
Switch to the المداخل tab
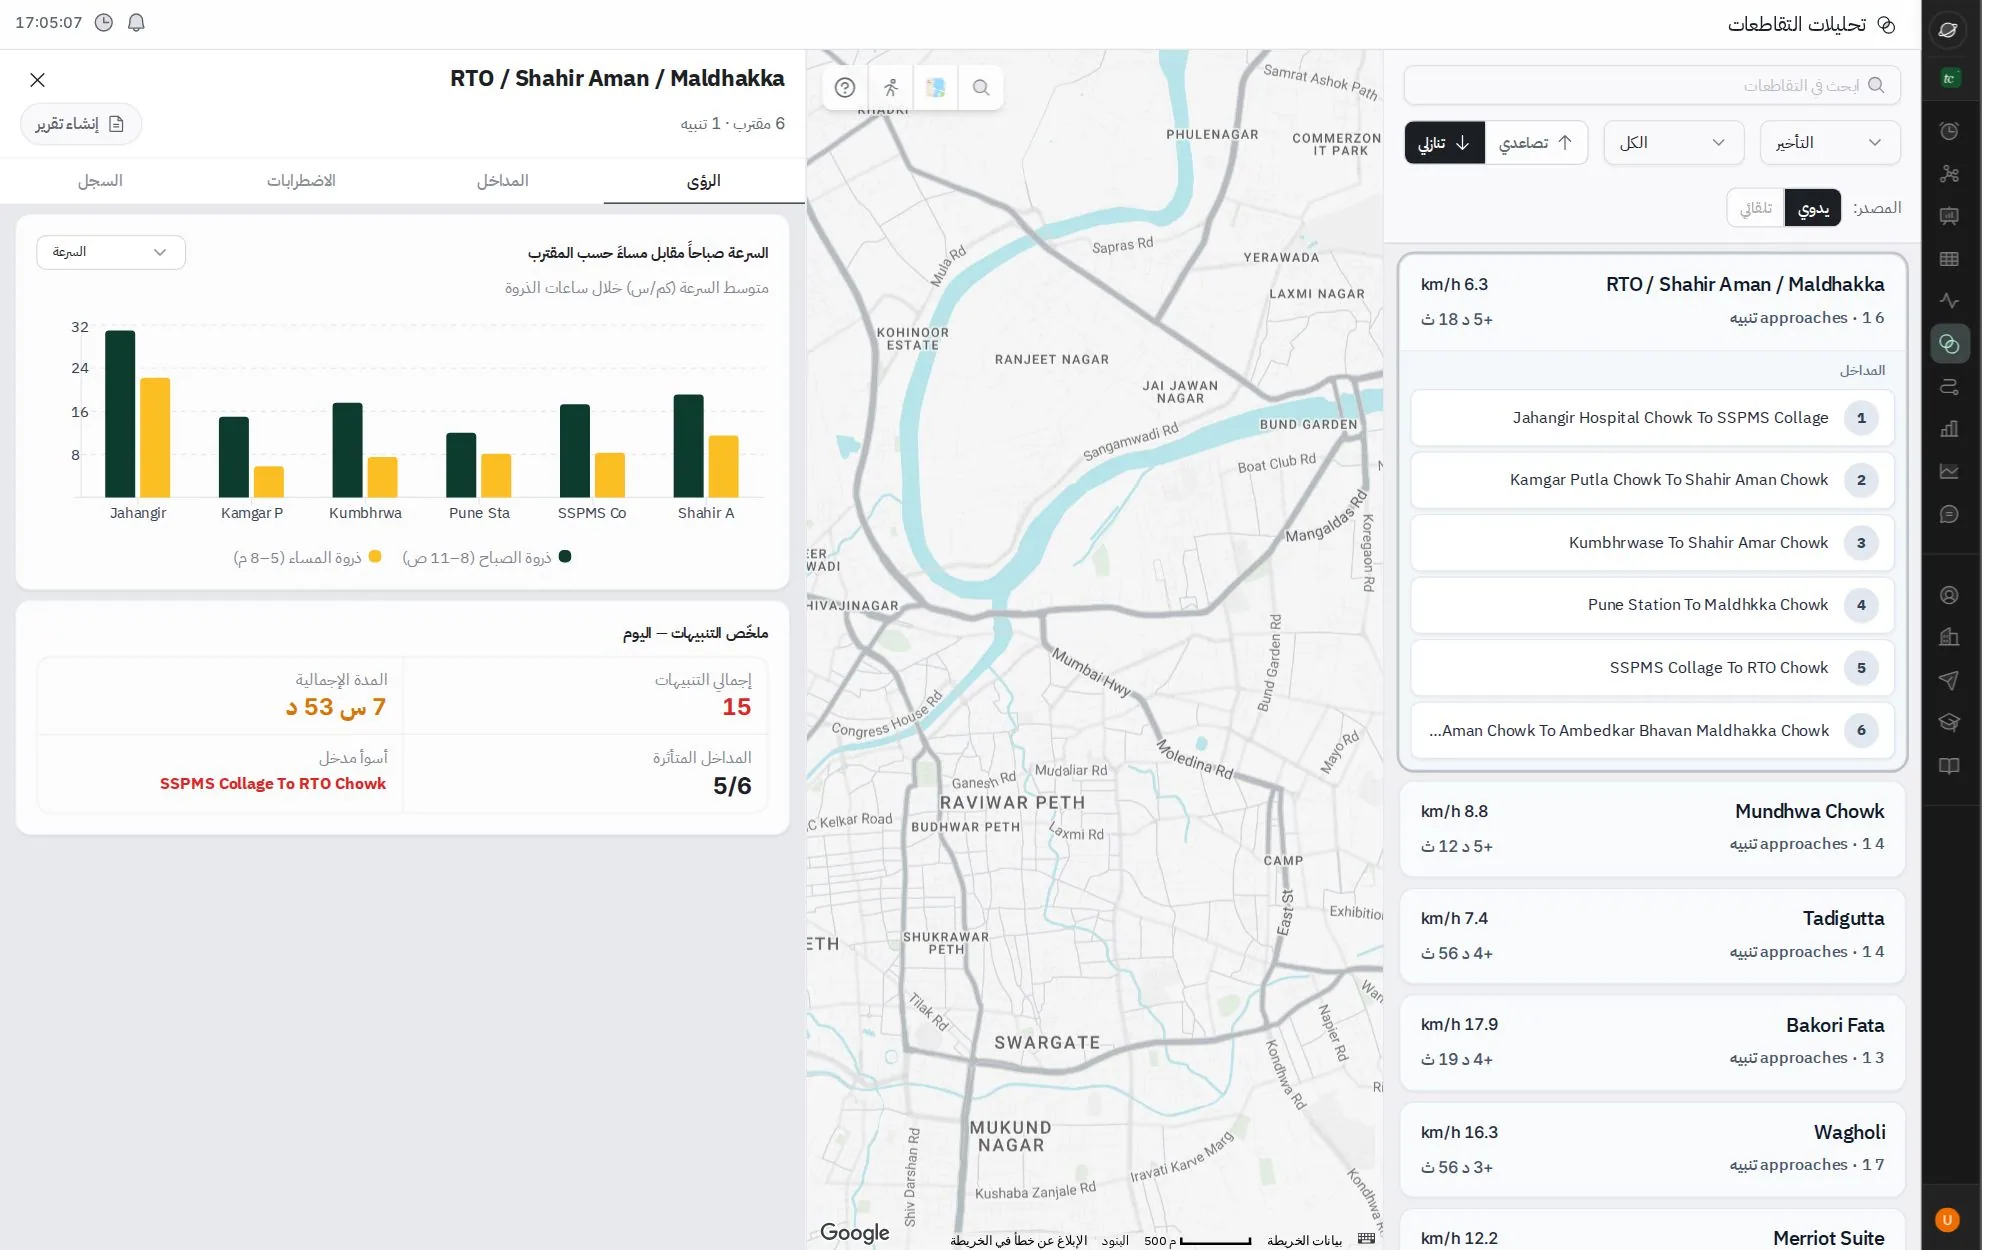click(x=503, y=181)
